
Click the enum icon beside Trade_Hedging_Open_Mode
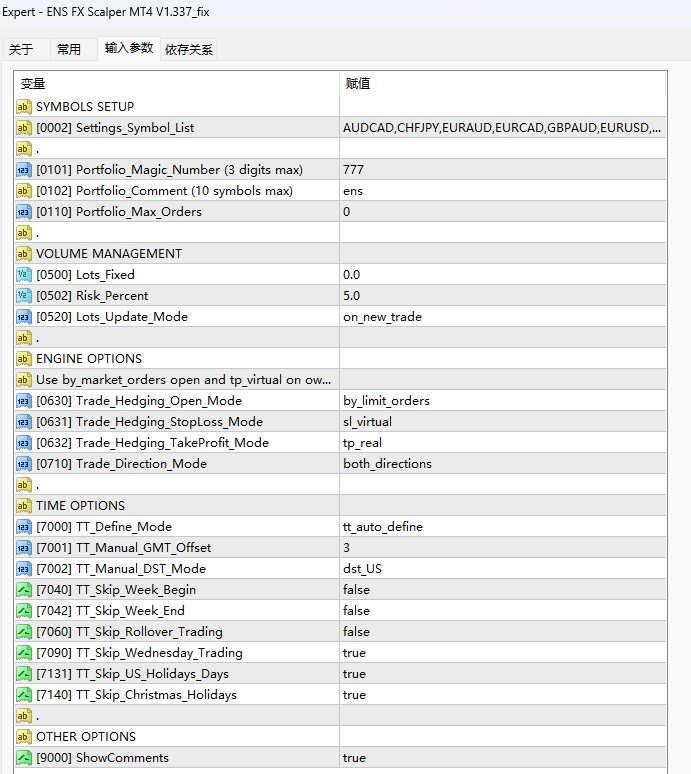pyautogui.click(x=24, y=401)
